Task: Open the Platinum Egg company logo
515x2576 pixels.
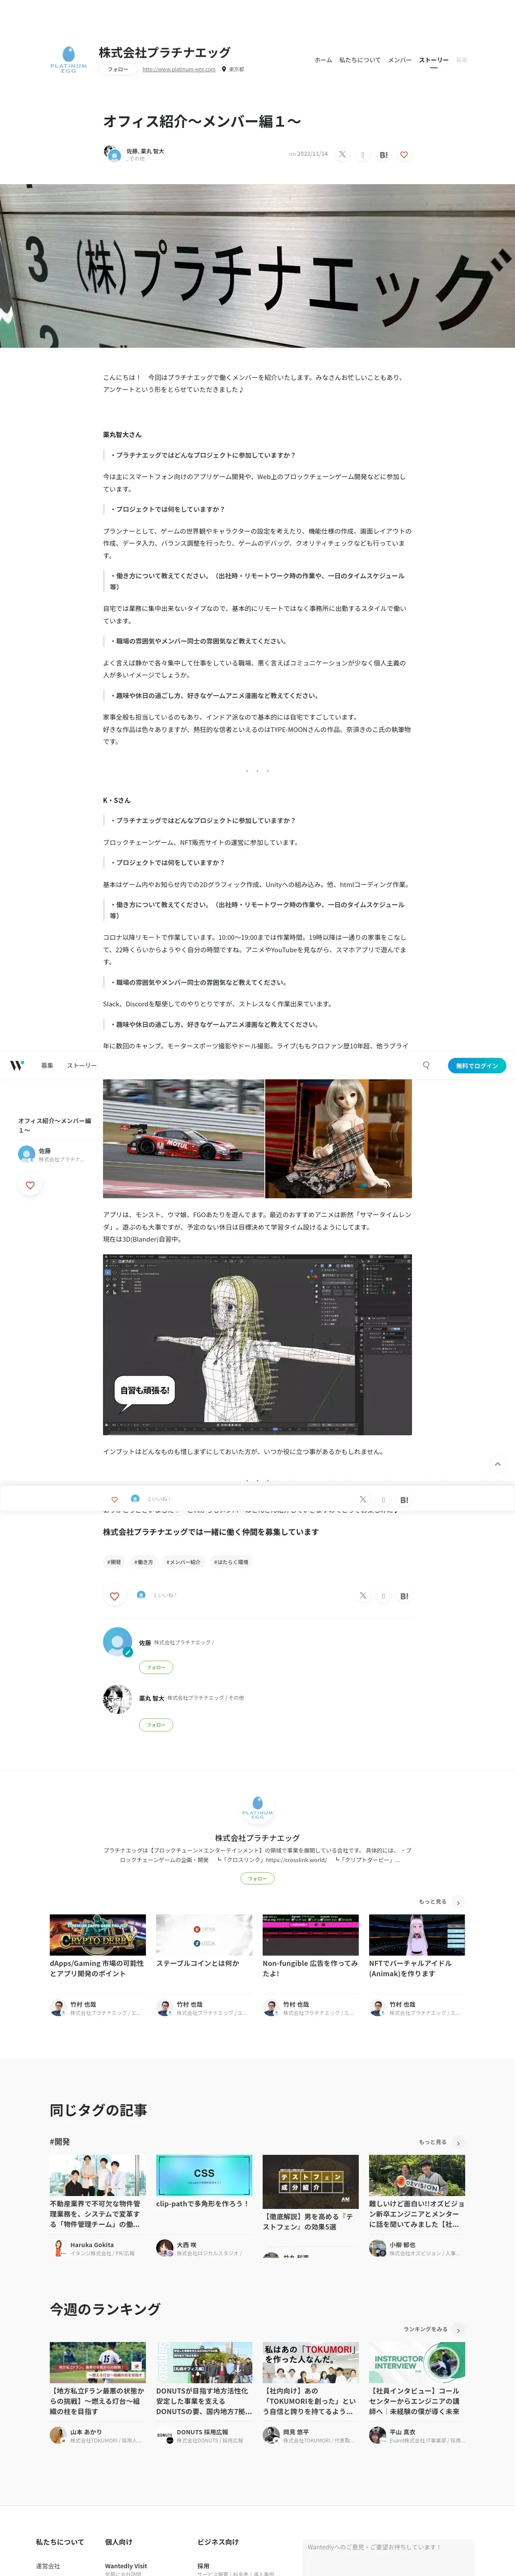Action: pyautogui.click(x=68, y=60)
